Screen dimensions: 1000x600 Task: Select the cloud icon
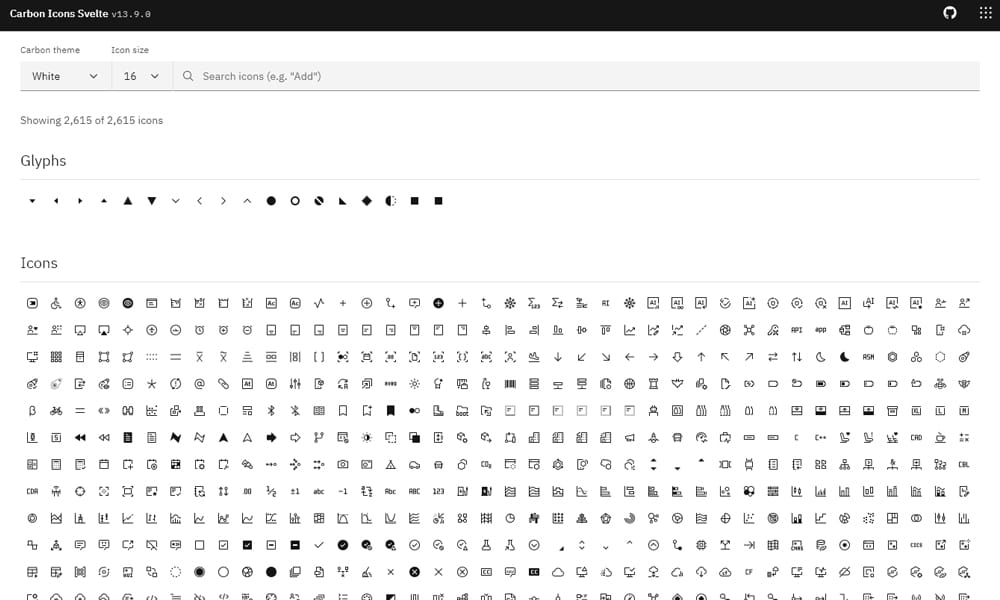[558, 572]
